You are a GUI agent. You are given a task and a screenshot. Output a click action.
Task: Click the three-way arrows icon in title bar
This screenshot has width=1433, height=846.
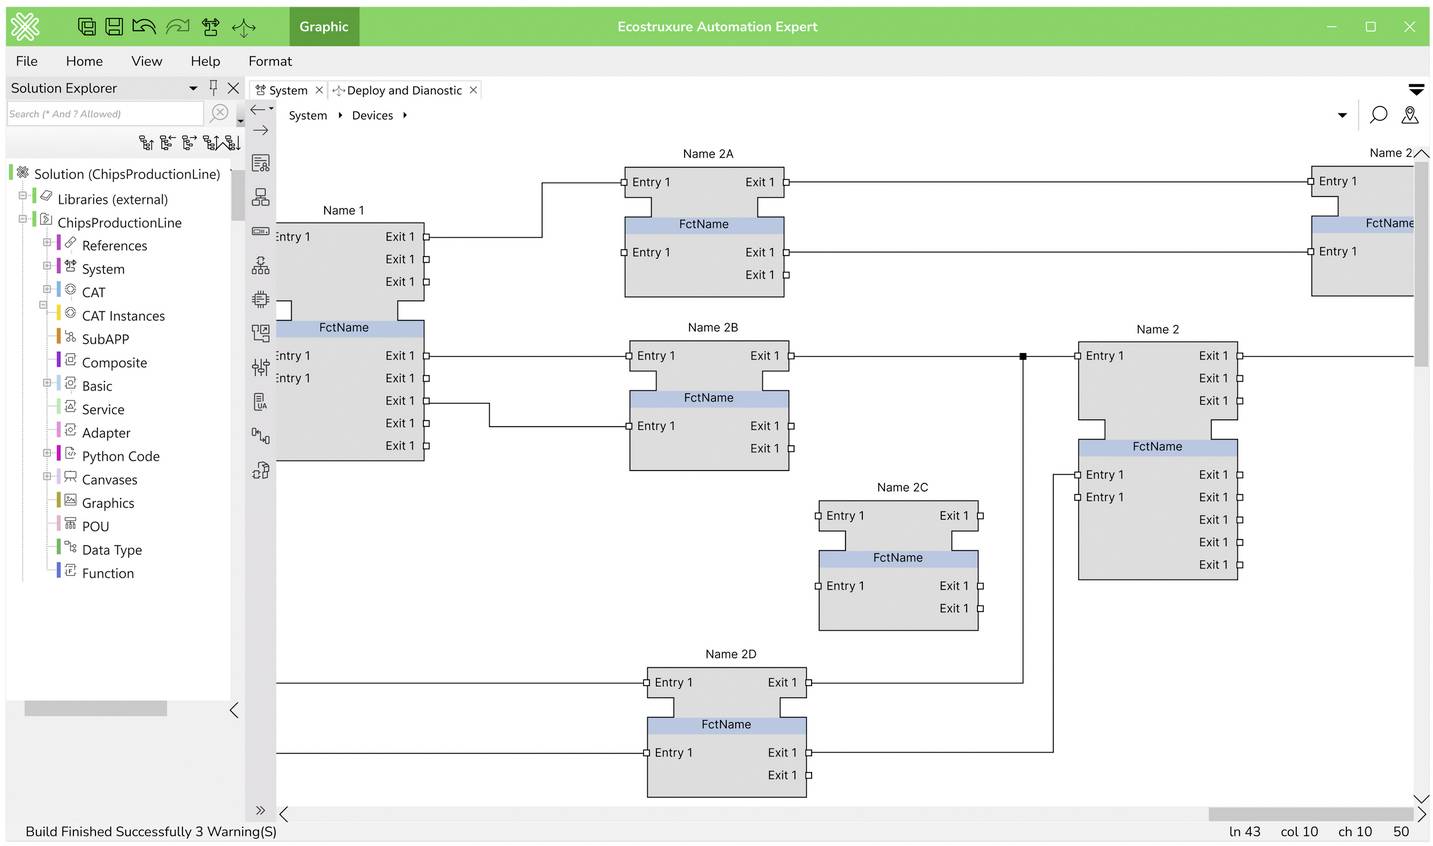pyautogui.click(x=244, y=27)
